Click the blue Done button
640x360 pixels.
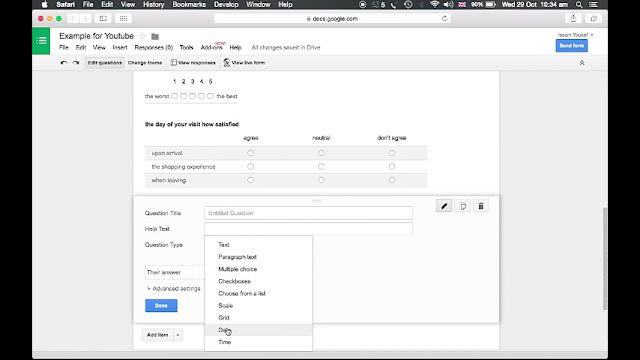point(161,306)
